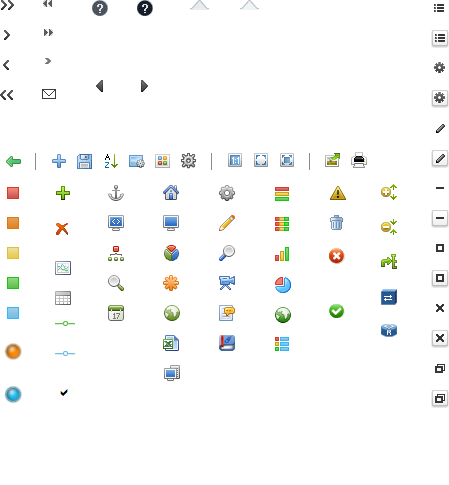449x485 pixels.
Task: Click the blue trash can icon
Action: pos(336,223)
